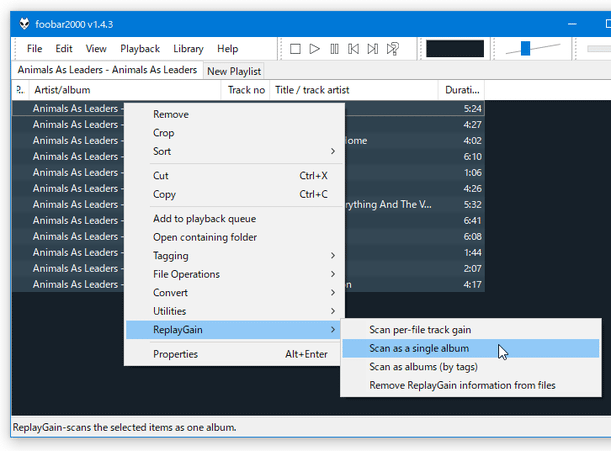Viewport: 611px width, 451px height.
Task: Switch to the New Playlist tab
Action: coord(234,71)
